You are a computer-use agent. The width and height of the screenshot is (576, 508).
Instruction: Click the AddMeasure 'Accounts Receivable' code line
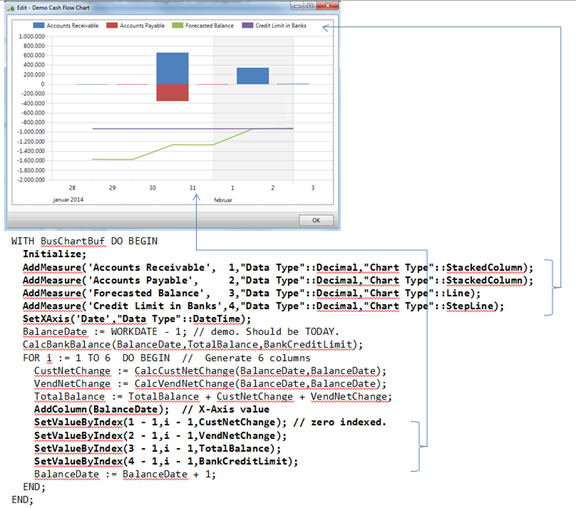(x=278, y=268)
